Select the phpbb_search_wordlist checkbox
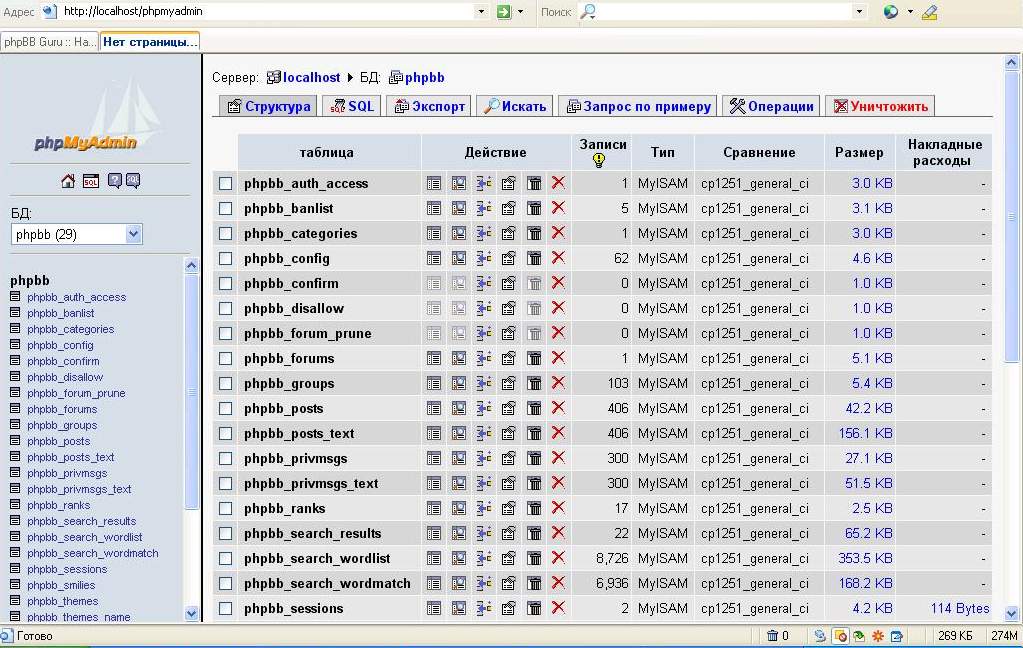 pyautogui.click(x=226, y=559)
